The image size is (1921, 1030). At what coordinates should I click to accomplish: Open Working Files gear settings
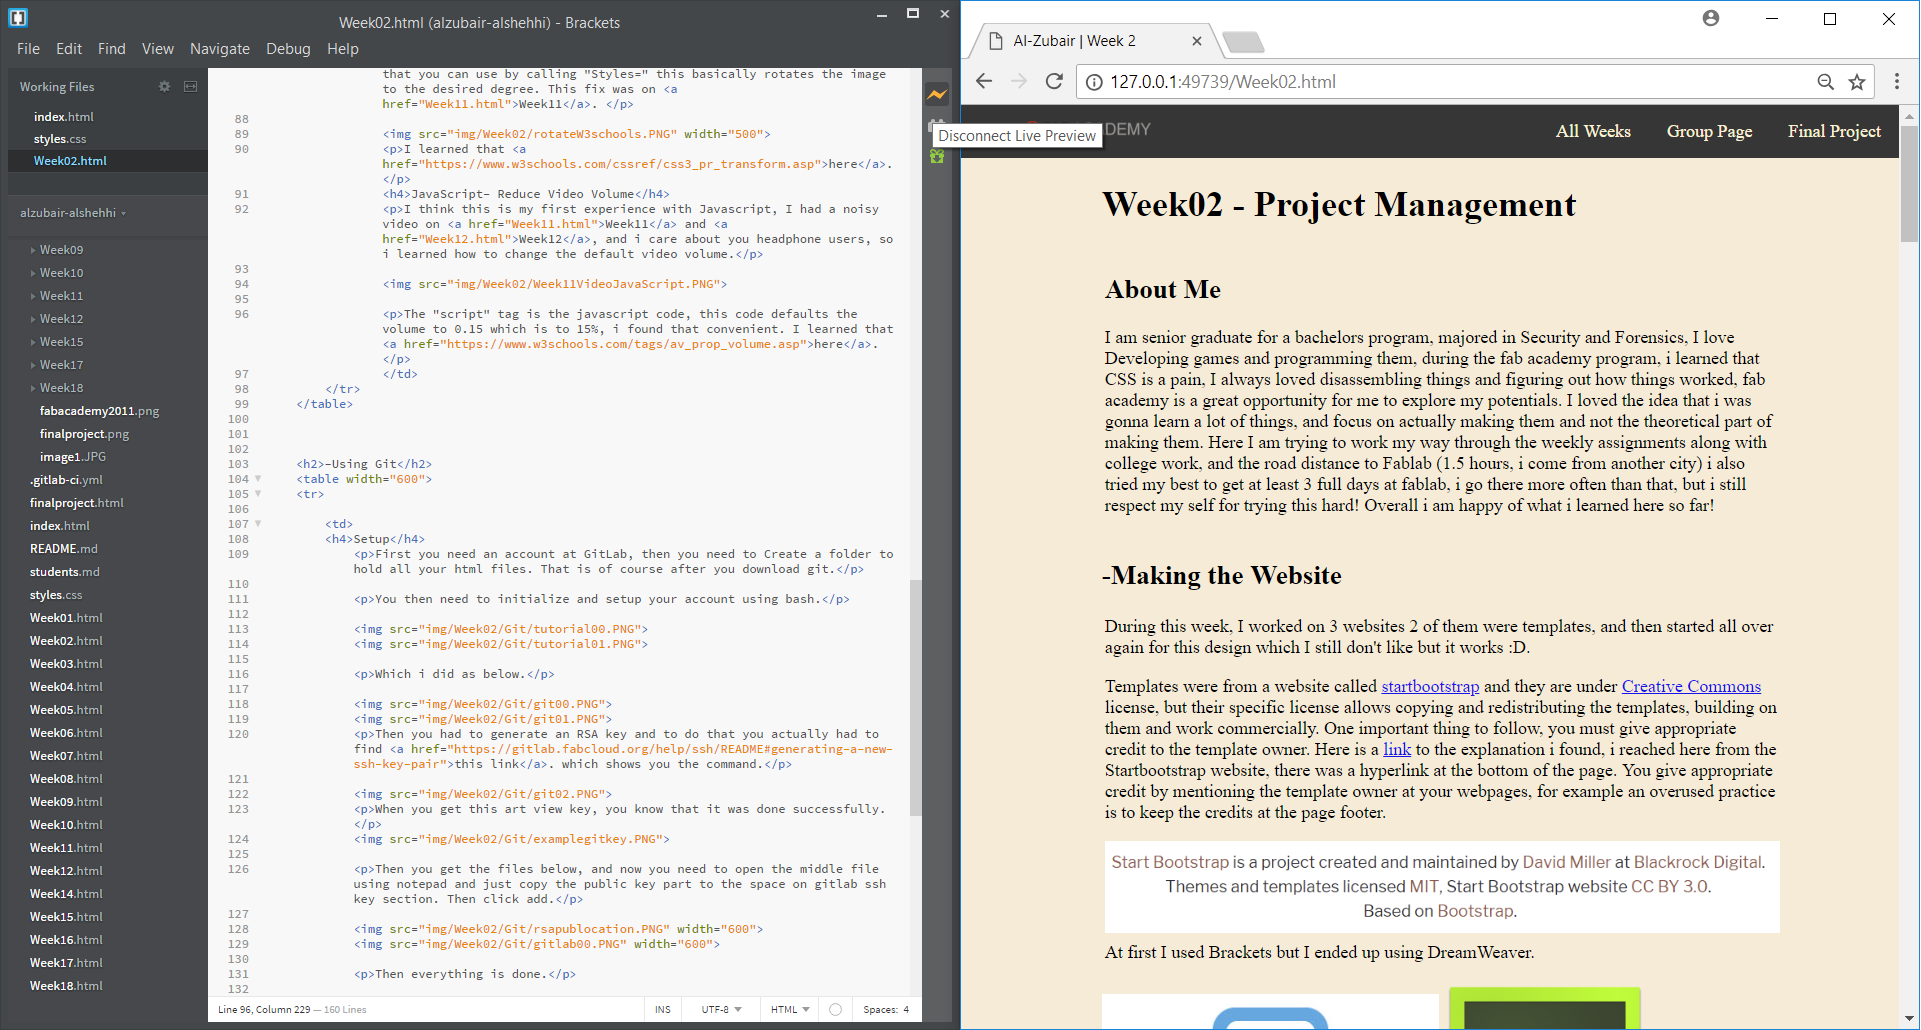(164, 87)
